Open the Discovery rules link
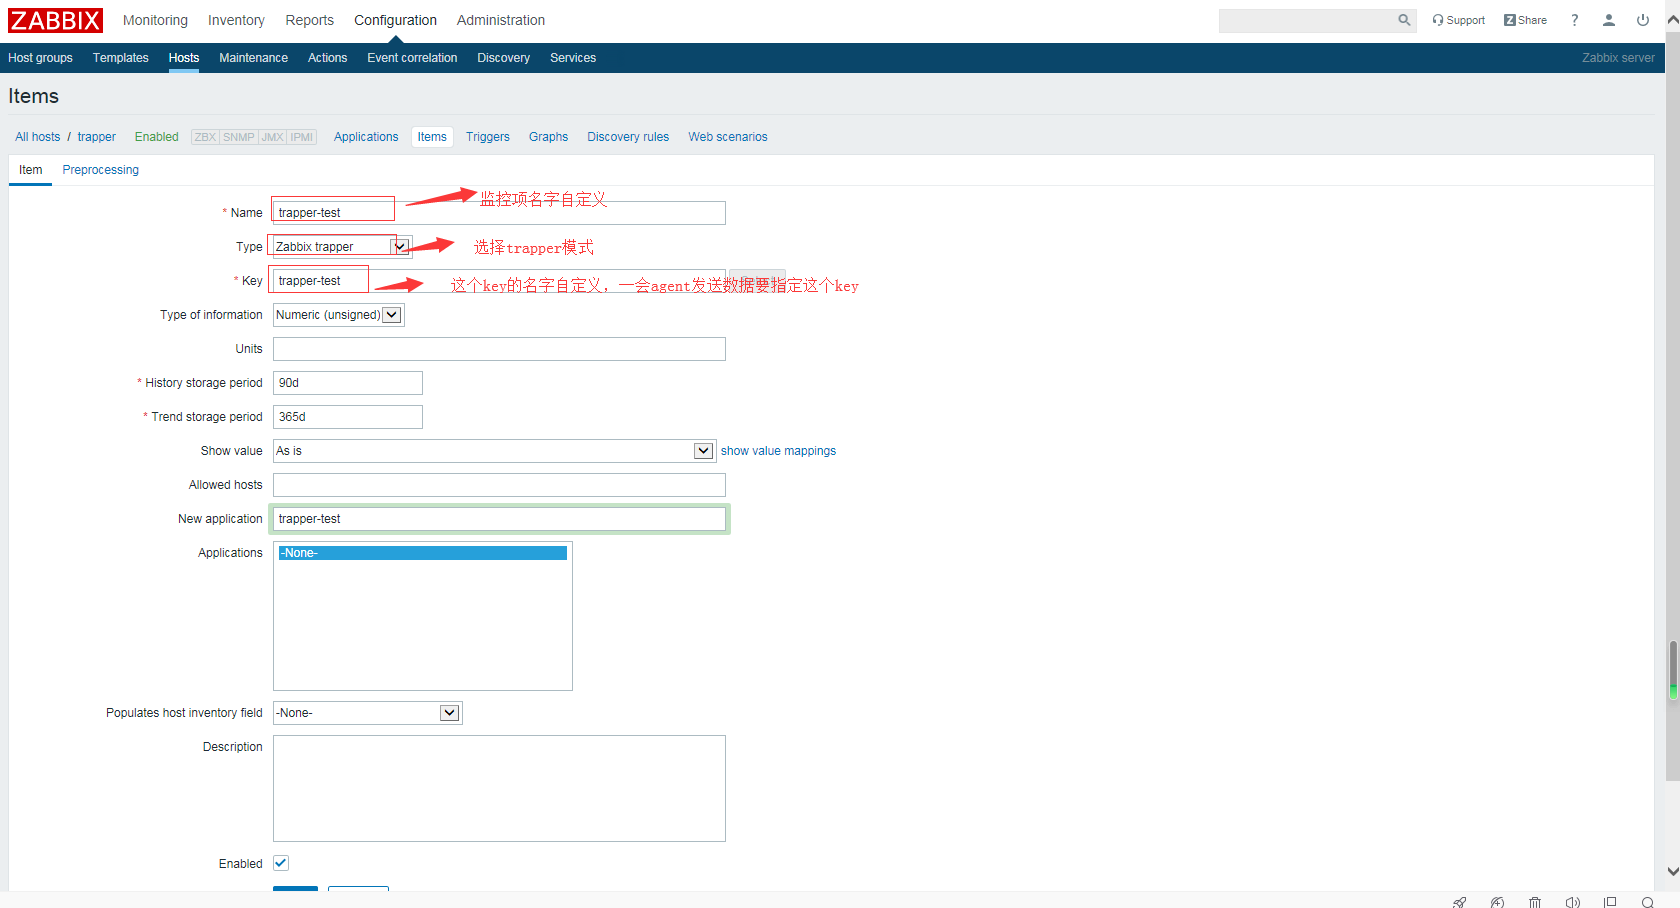1680x908 pixels. point(628,137)
